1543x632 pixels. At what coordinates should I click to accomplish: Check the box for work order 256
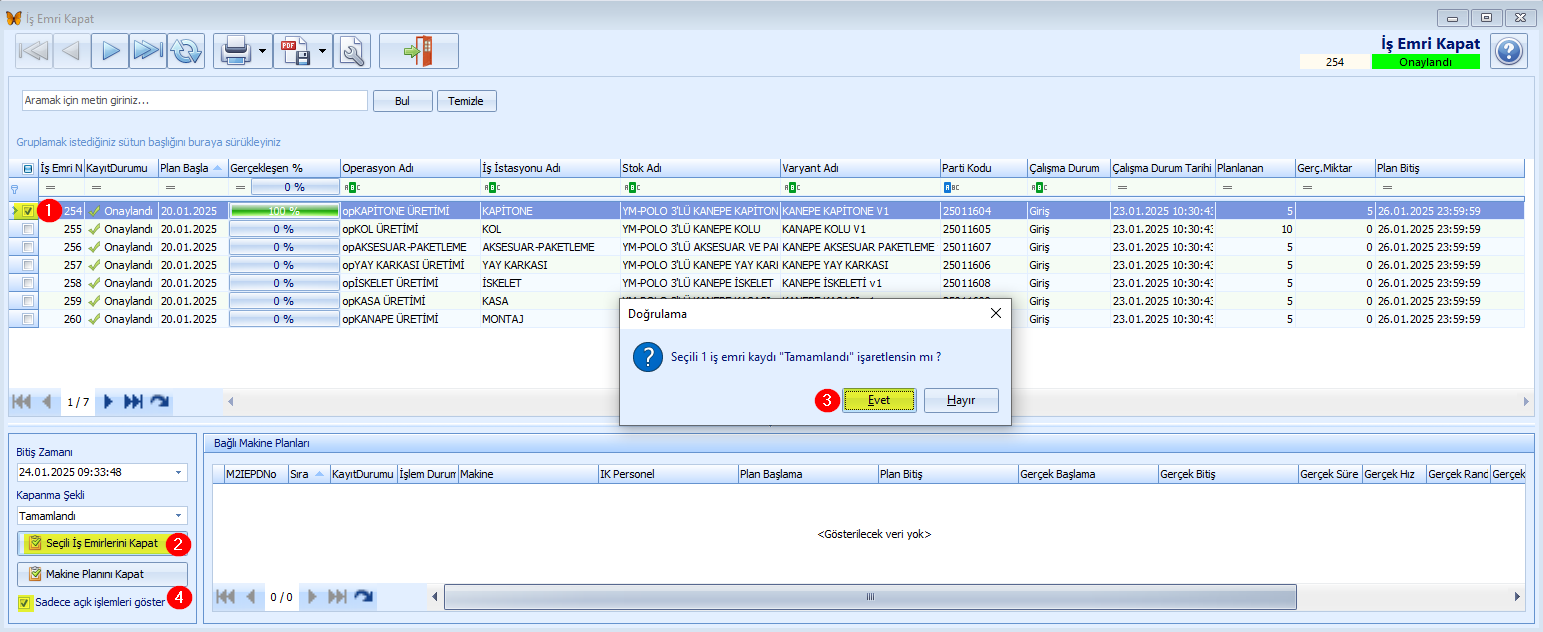pos(28,247)
